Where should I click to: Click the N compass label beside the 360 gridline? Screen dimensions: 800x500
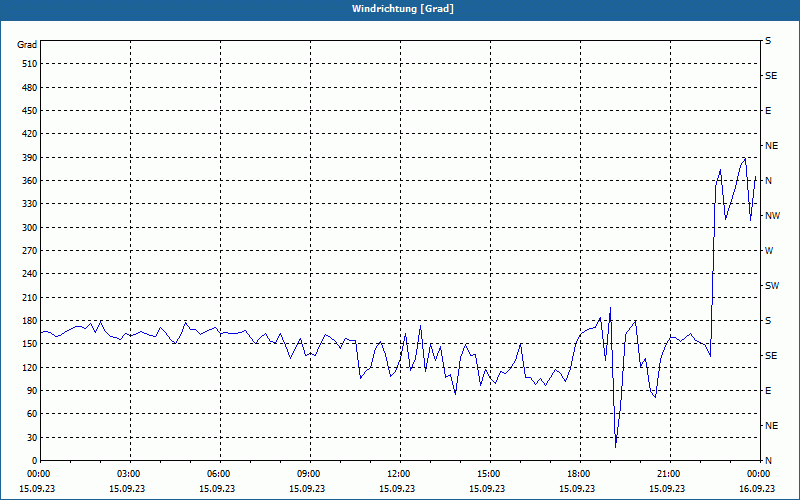point(768,181)
